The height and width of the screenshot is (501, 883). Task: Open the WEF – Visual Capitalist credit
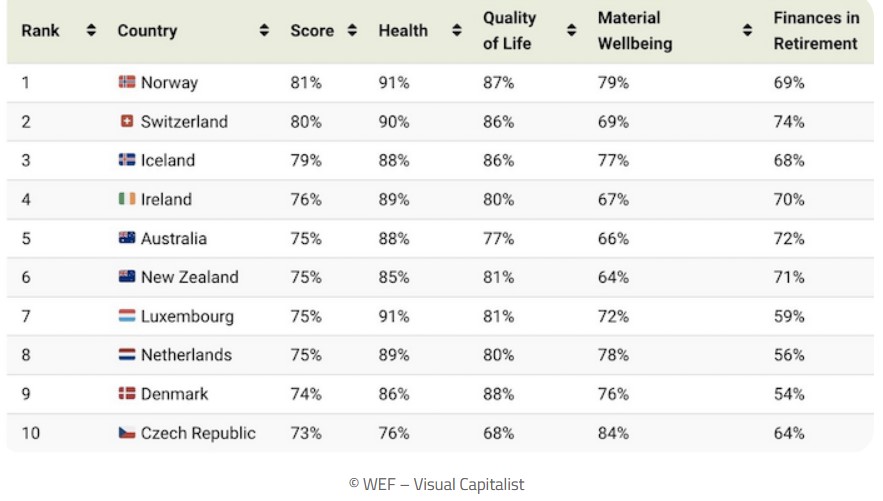436,484
